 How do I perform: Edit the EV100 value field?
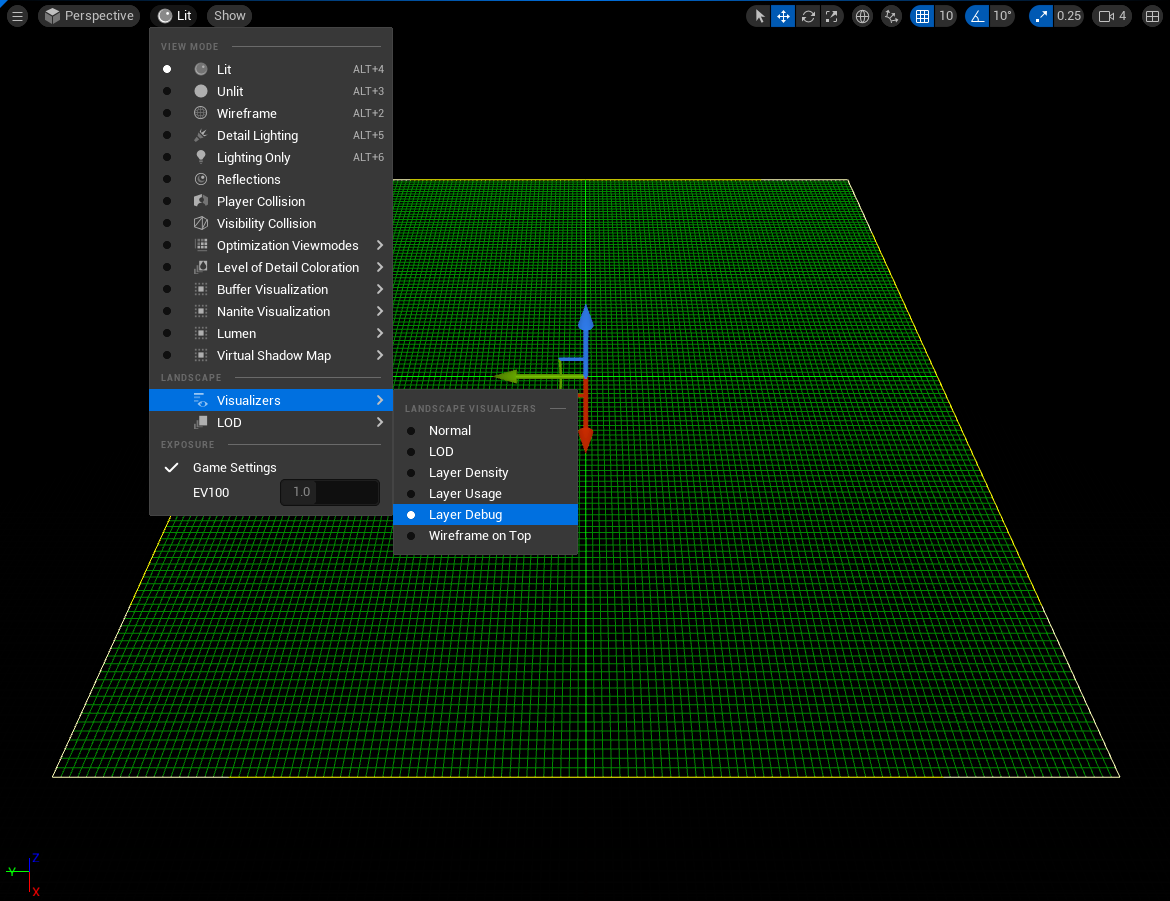(330, 492)
